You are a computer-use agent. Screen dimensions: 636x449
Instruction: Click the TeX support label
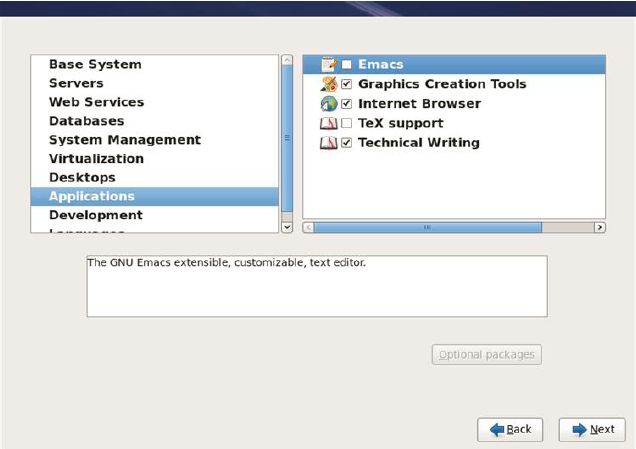401,123
